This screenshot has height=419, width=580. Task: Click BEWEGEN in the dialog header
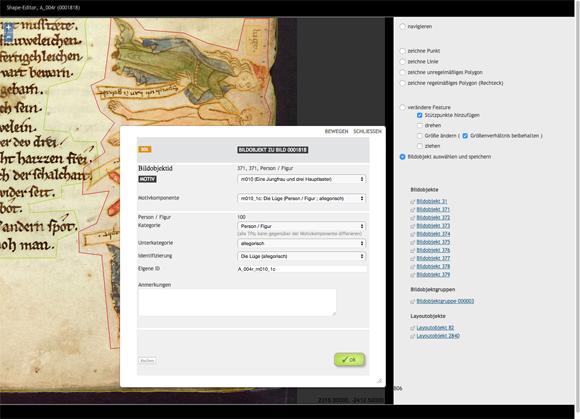pyautogui.click(x=336, y=131)
